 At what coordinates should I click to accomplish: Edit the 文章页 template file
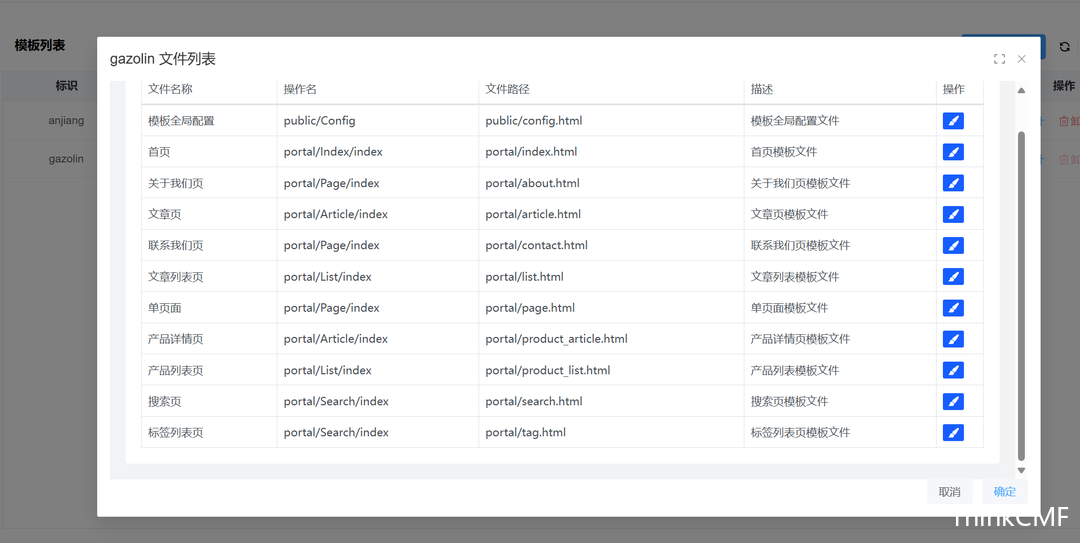tap(953, 214)
